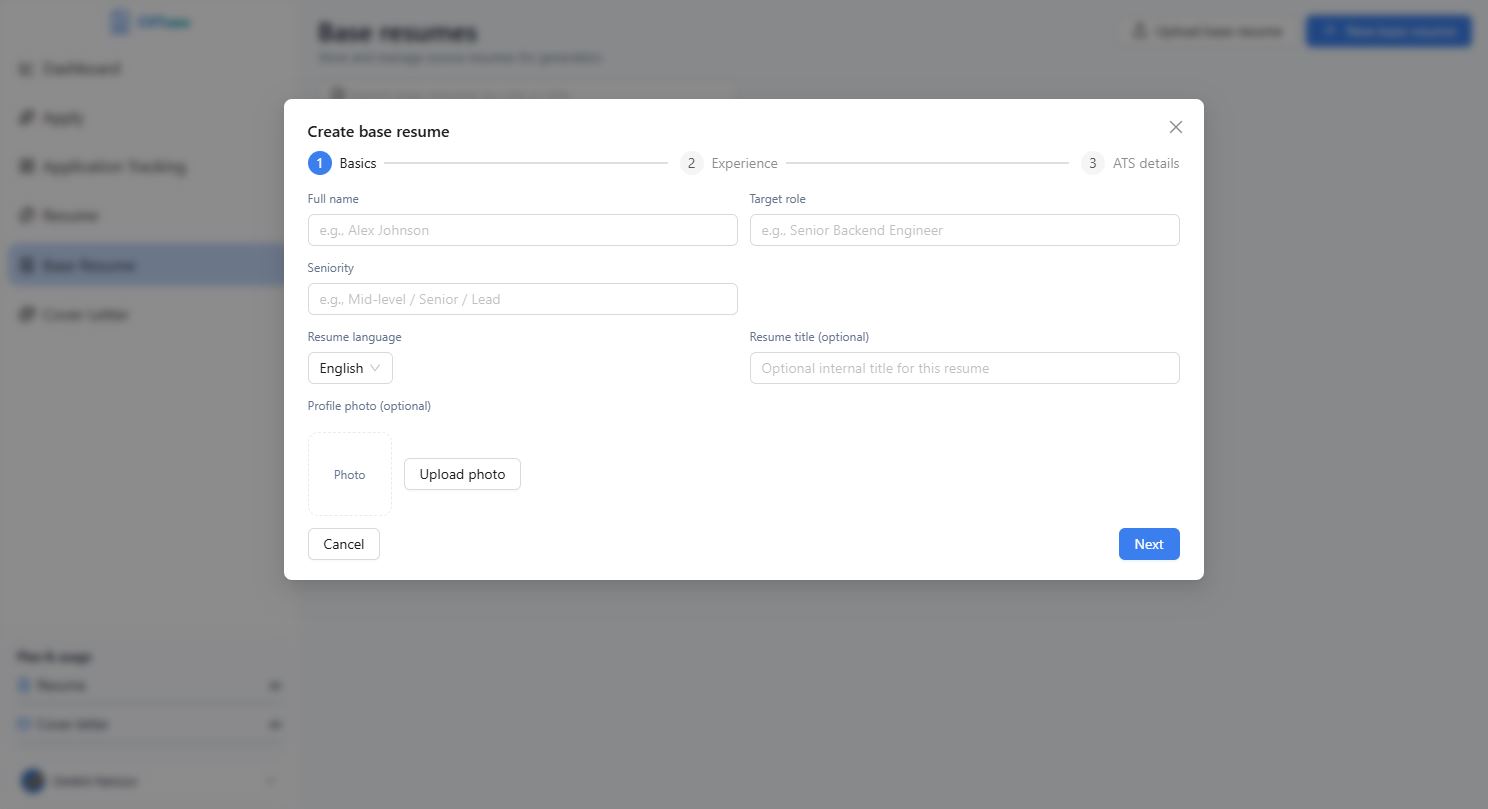This screenshot has height=809, width=1488.
Task: Click the Dashboard icon in sidebar
Action: (x=26, y=69)
